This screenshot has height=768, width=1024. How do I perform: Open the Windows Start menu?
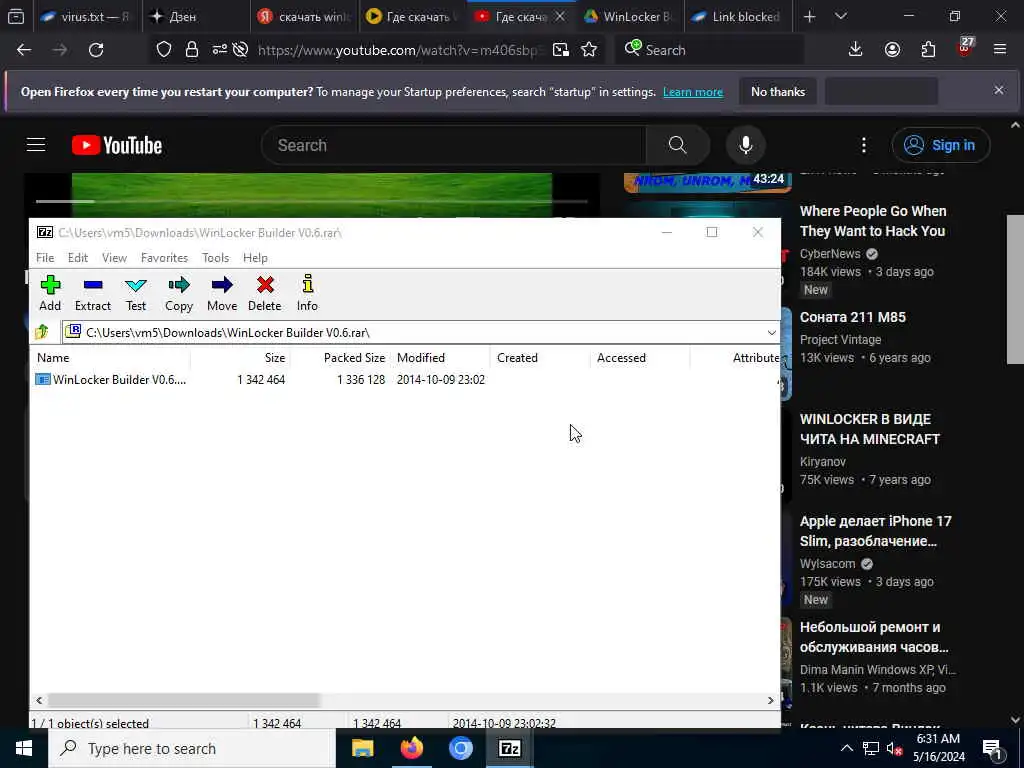click(x=24, y=748)
